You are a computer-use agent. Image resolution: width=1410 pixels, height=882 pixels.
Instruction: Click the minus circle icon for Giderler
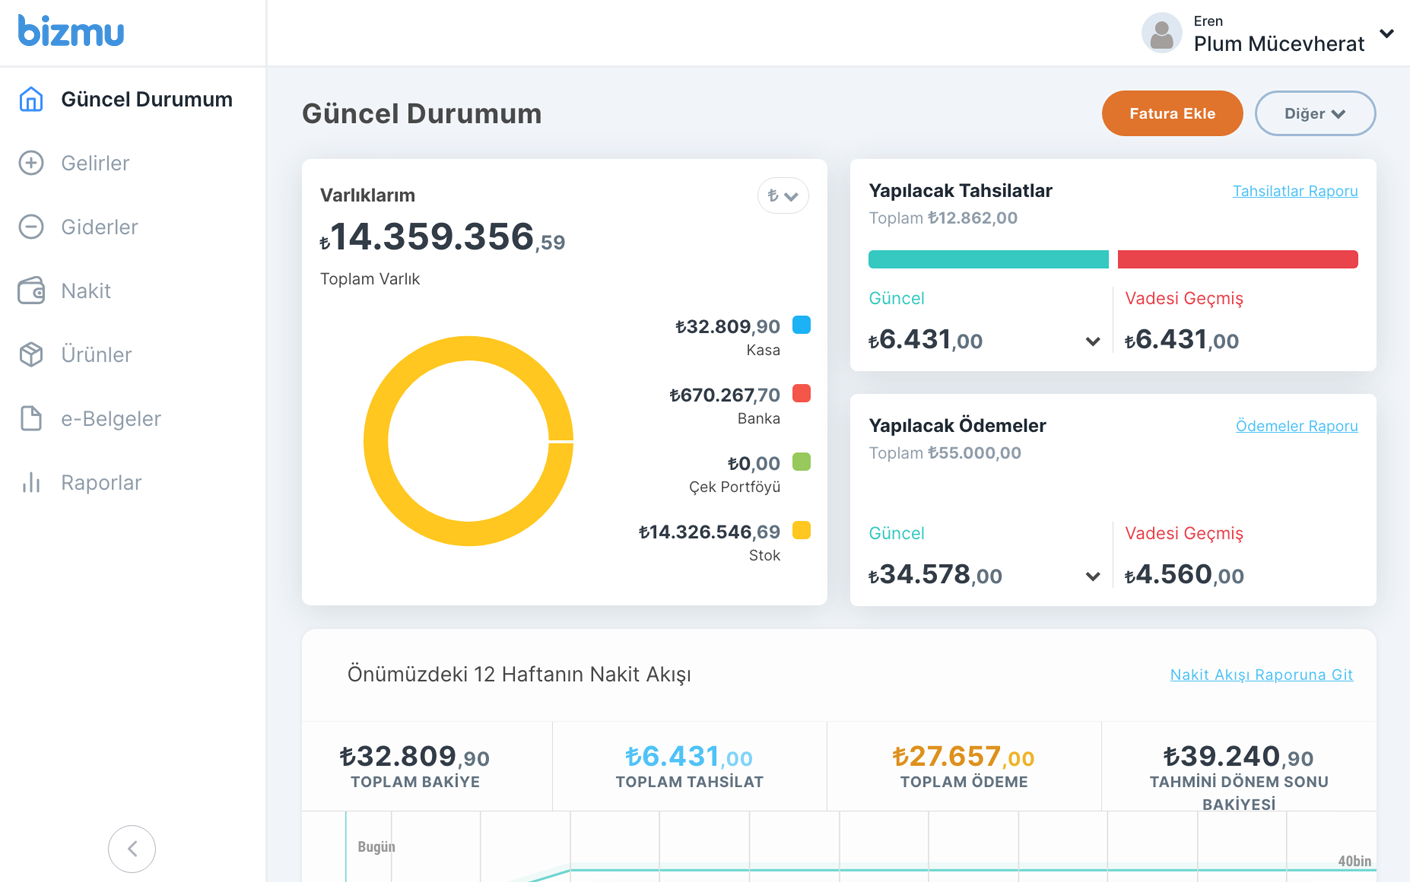pyautogui.click(x=31, y=227)
